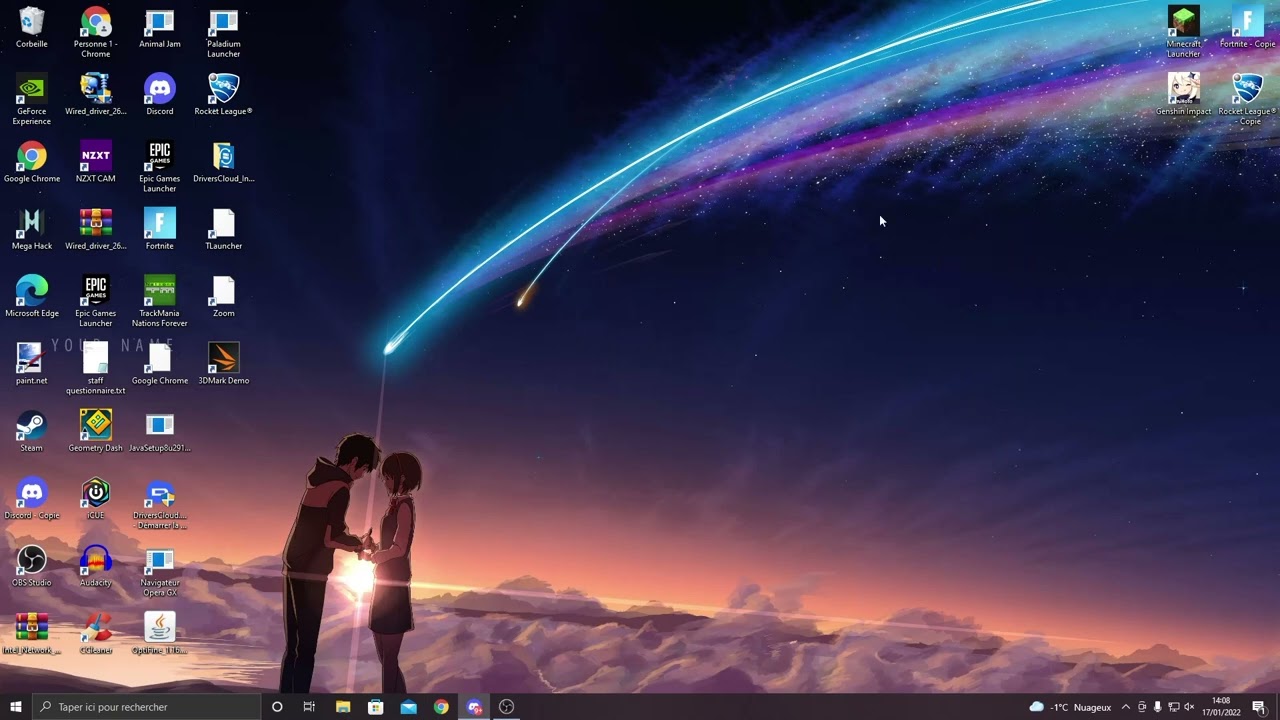
Task: Open the 3DMark Demo shortcut
Action: (223, 364)
